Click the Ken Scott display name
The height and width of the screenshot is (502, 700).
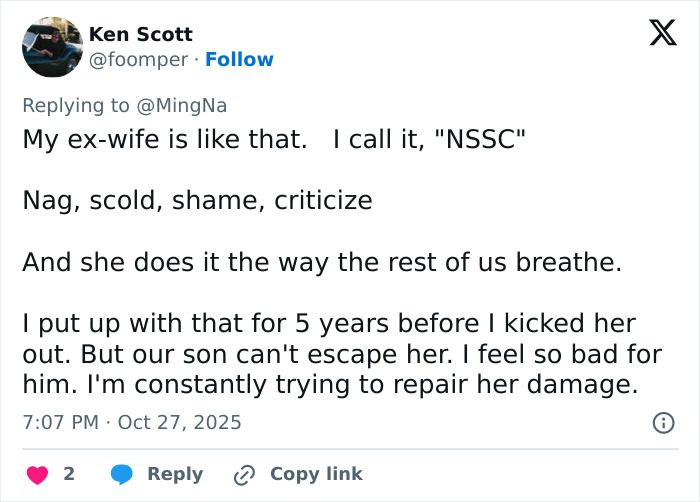click(141, 34)
